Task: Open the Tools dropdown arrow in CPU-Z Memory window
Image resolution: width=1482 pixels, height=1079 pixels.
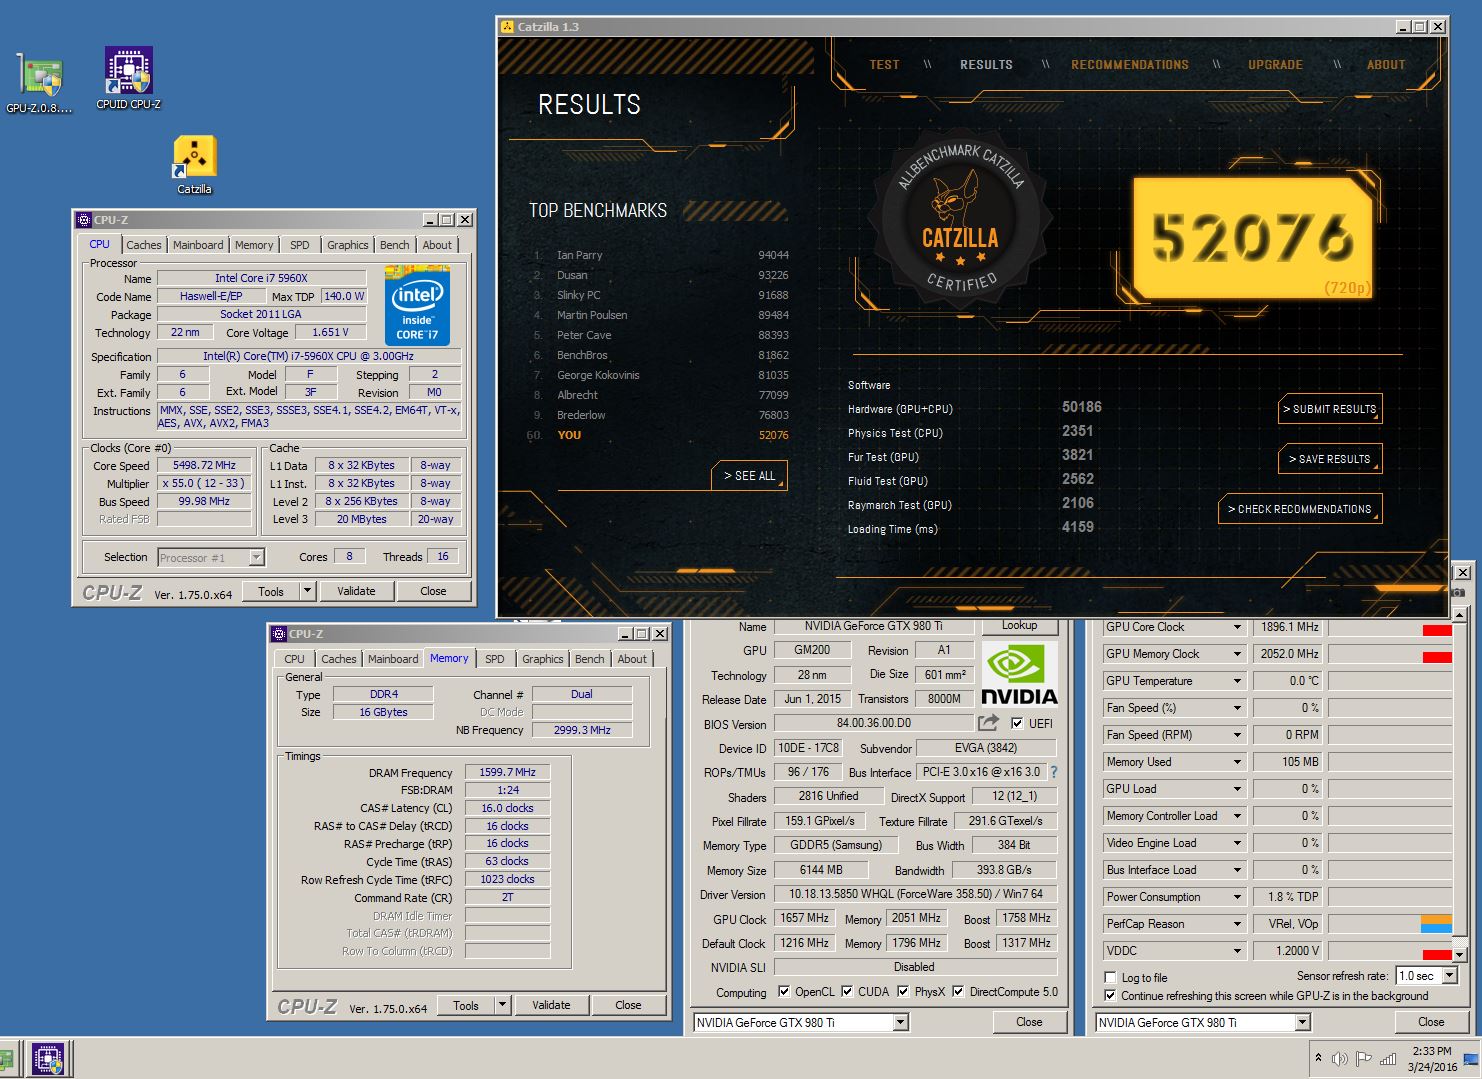Action: (x=502, y=1005)
